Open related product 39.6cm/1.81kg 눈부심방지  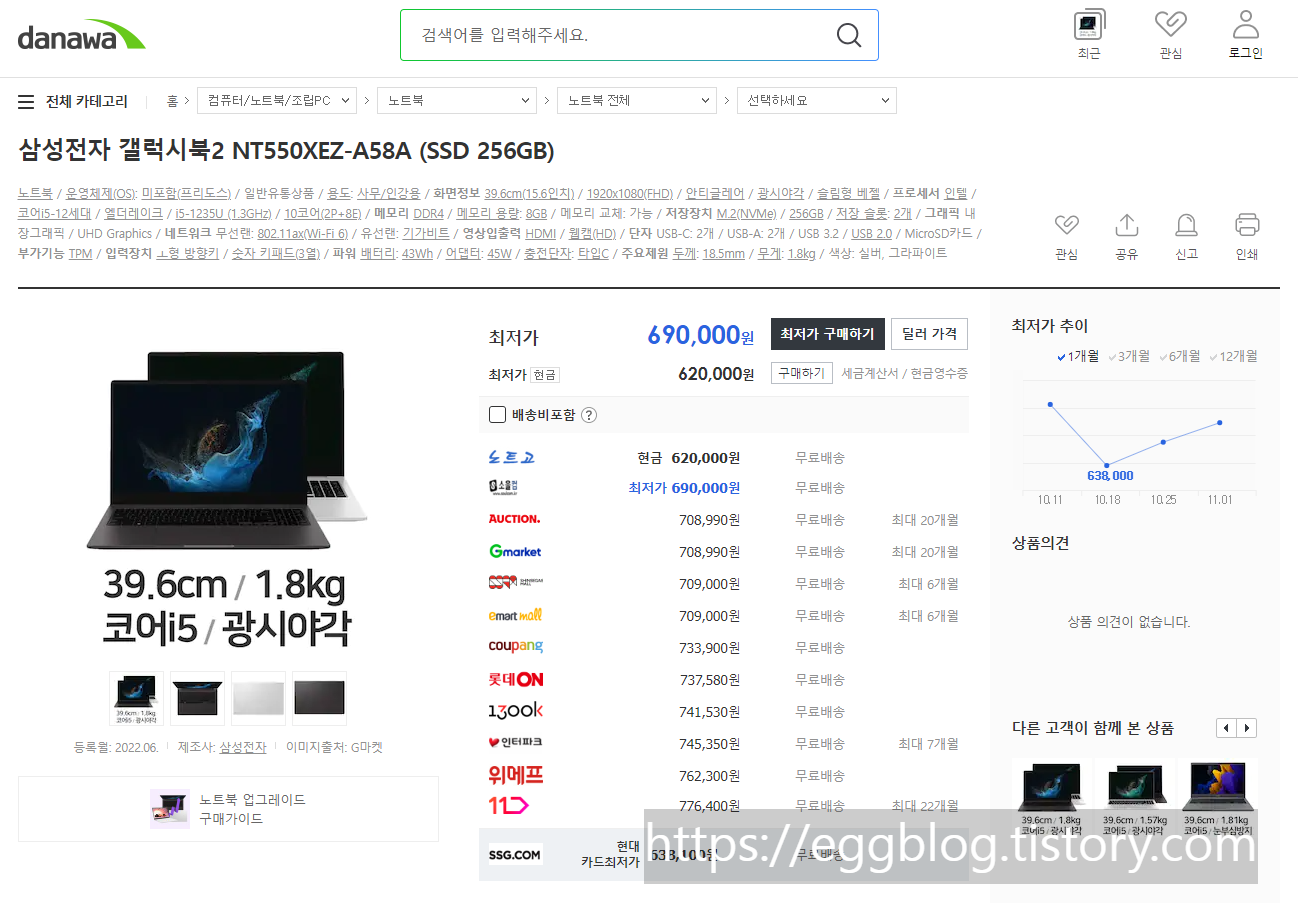(x=1216, y=797)
